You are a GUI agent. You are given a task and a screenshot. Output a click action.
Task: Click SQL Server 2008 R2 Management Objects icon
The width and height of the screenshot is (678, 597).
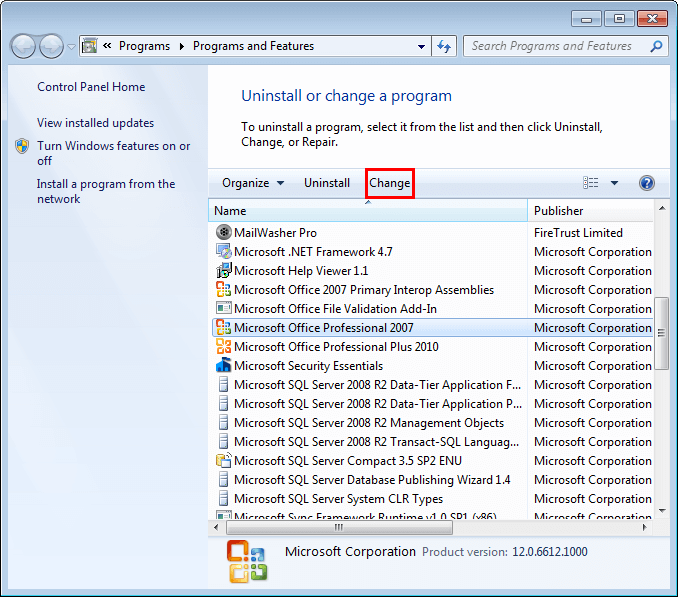pos(223,422)
